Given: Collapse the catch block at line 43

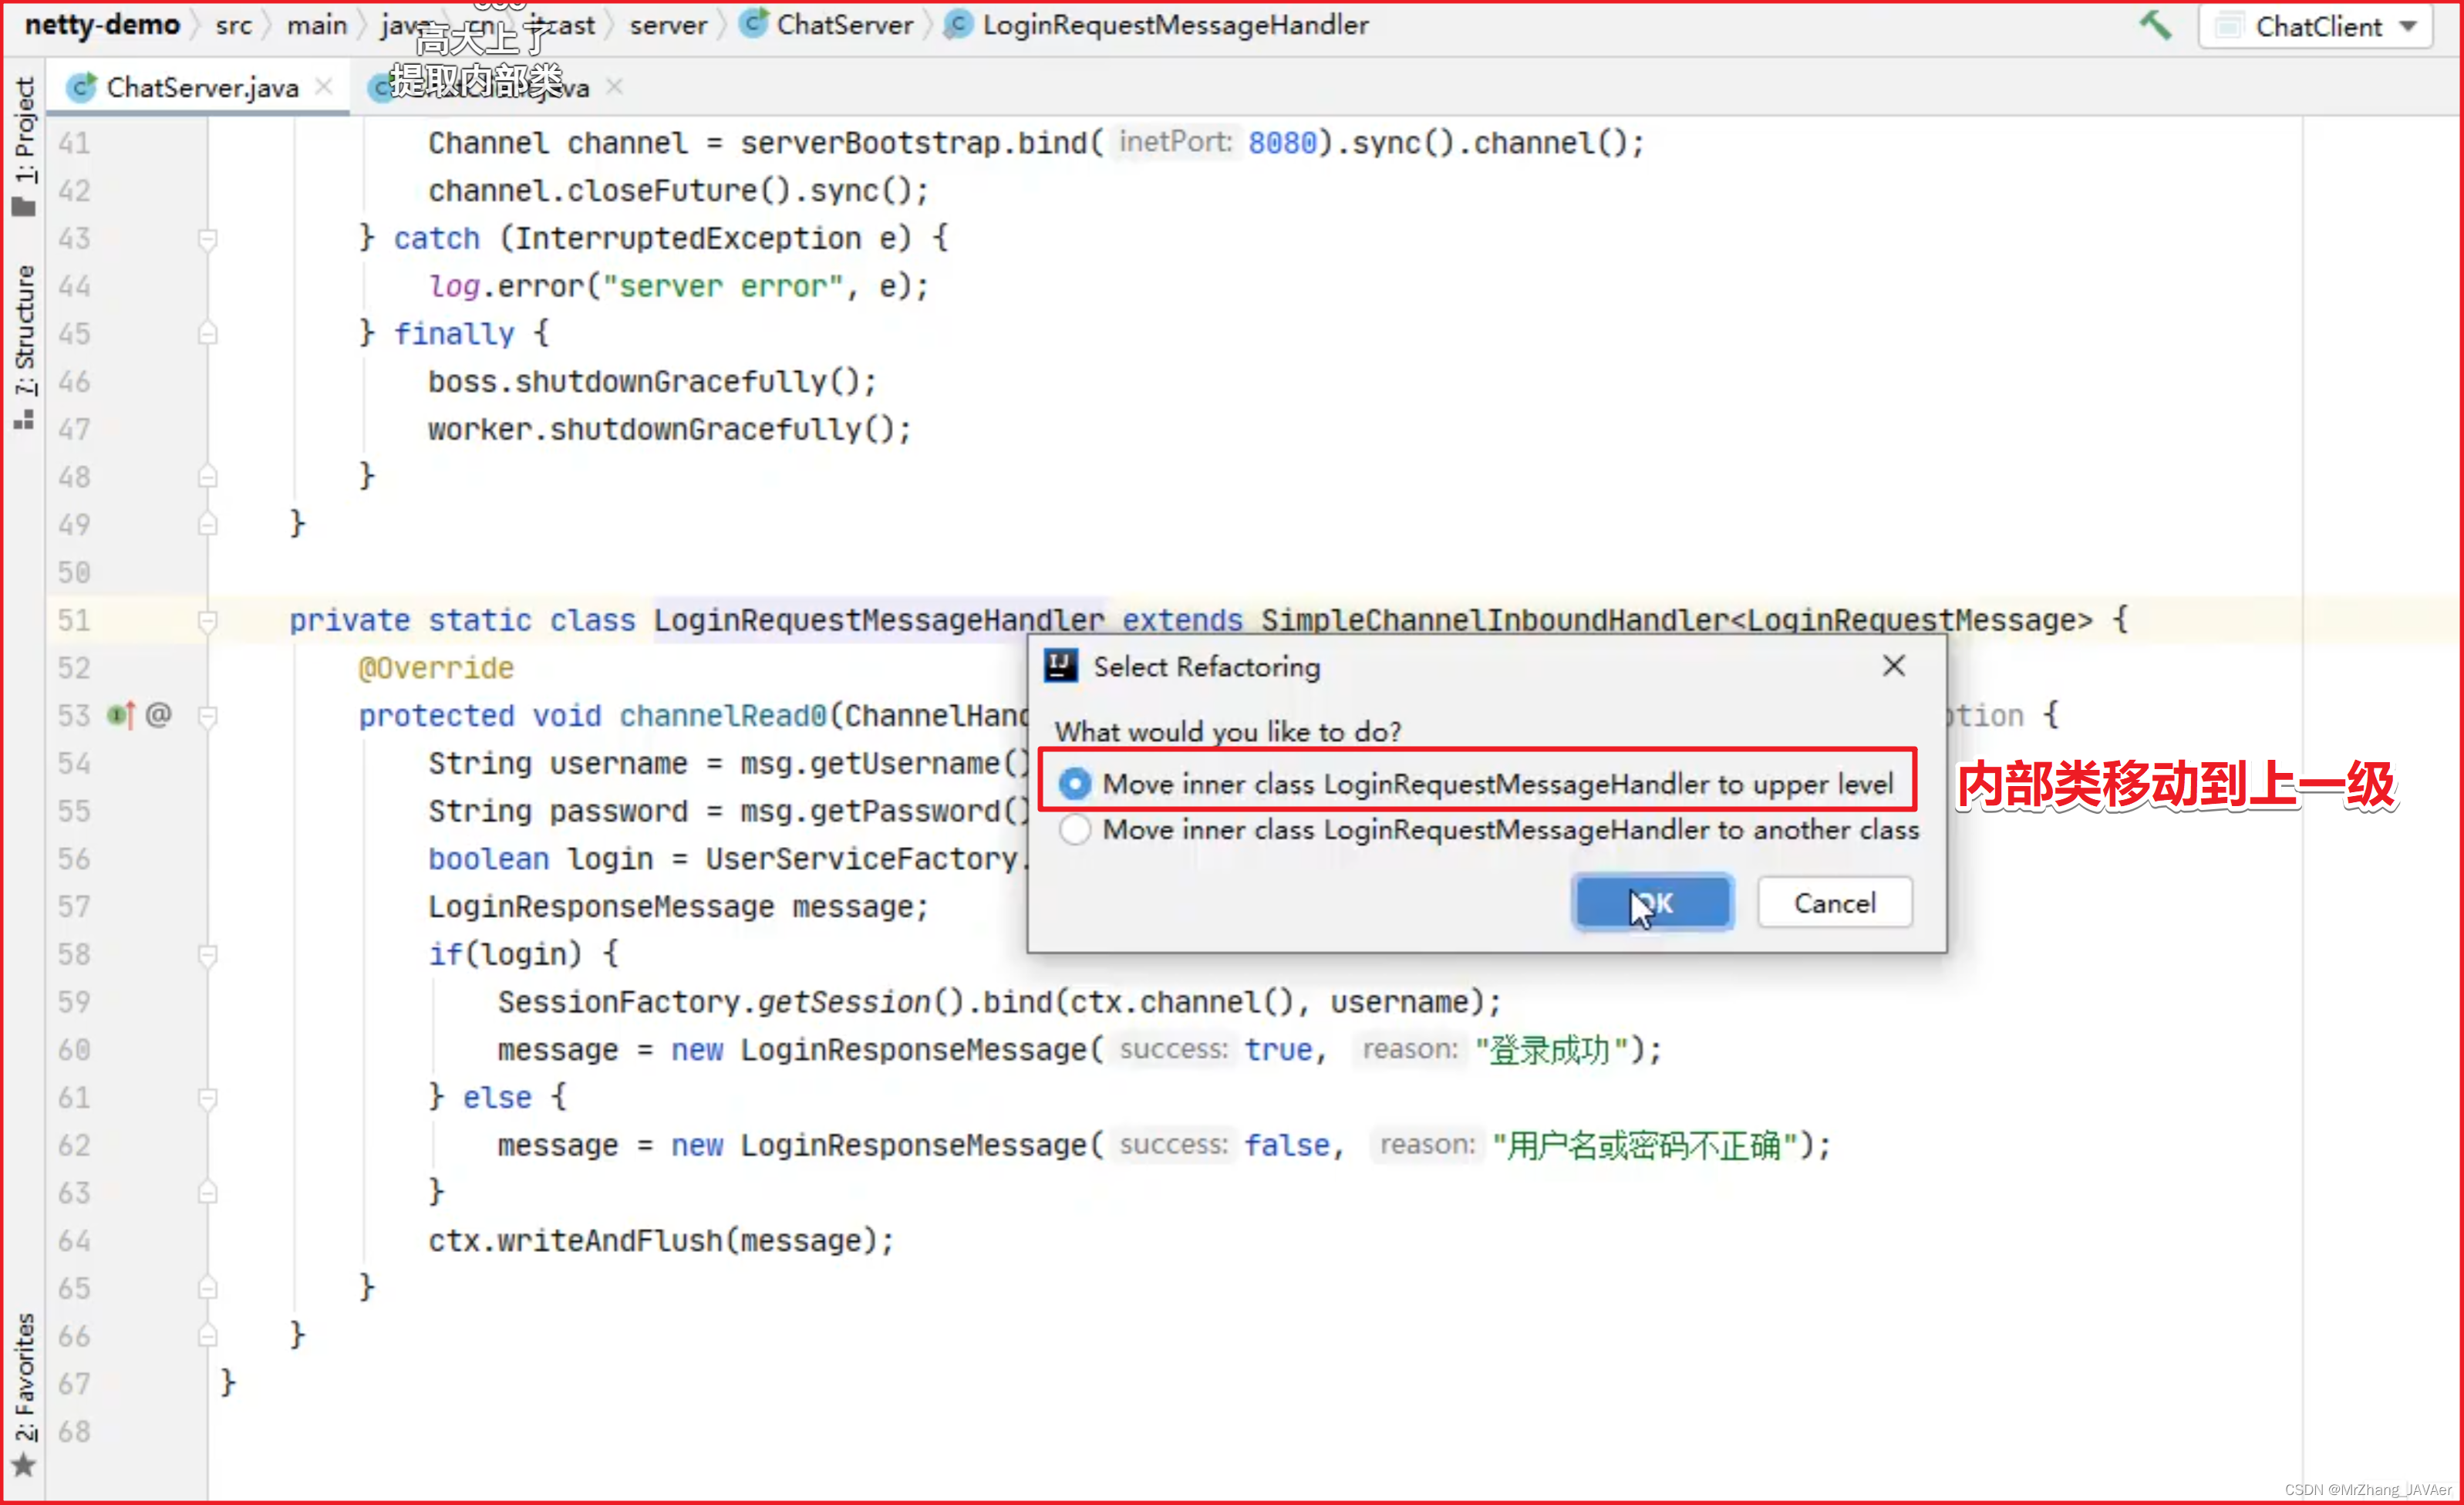Looking at the screenshot, I should [x=208, y=239].
